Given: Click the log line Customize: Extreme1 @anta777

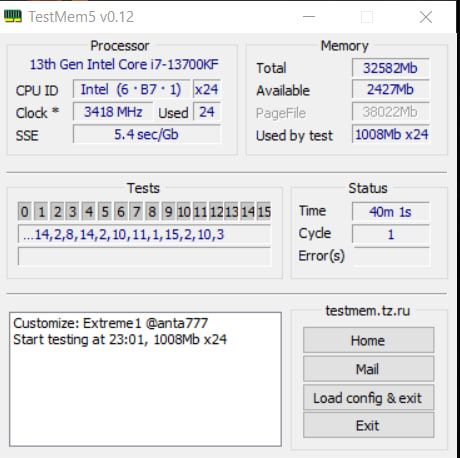Looking at the screenshot, I should 110,323.
